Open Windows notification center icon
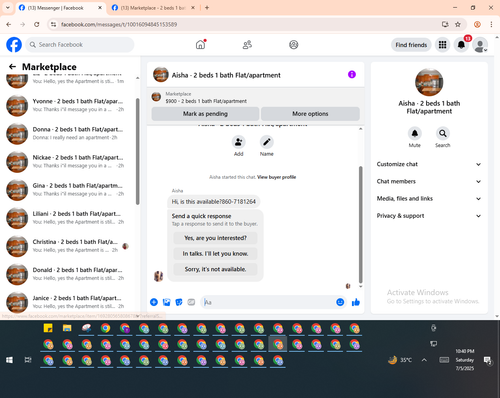 [x=488, y=360]
